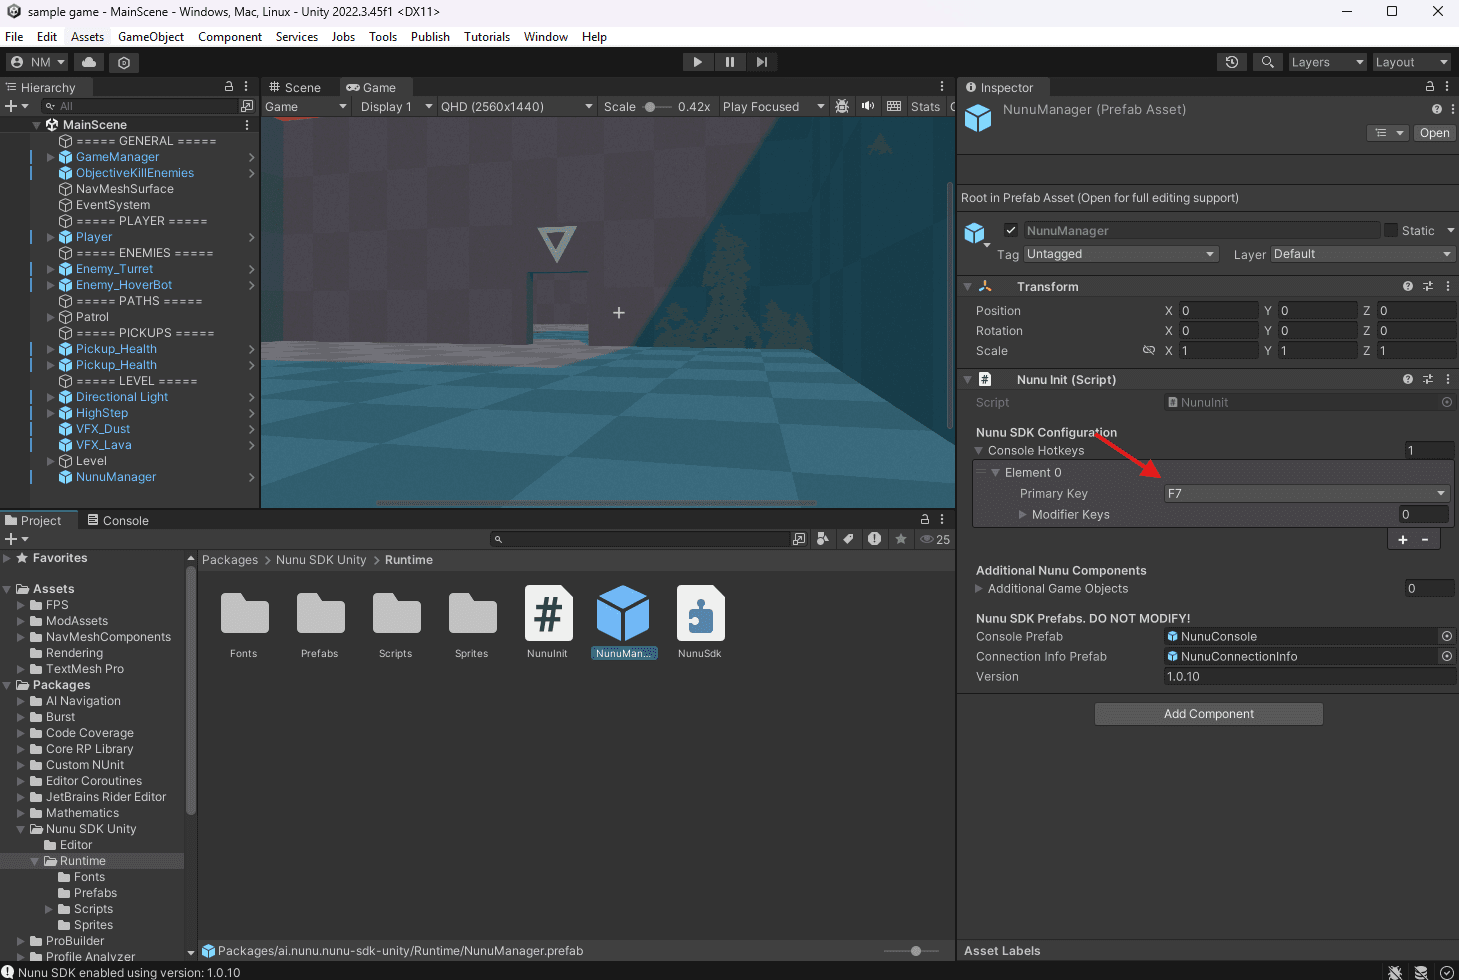Open Project search in Search window

pyautogui.click(x=799, y=539)
